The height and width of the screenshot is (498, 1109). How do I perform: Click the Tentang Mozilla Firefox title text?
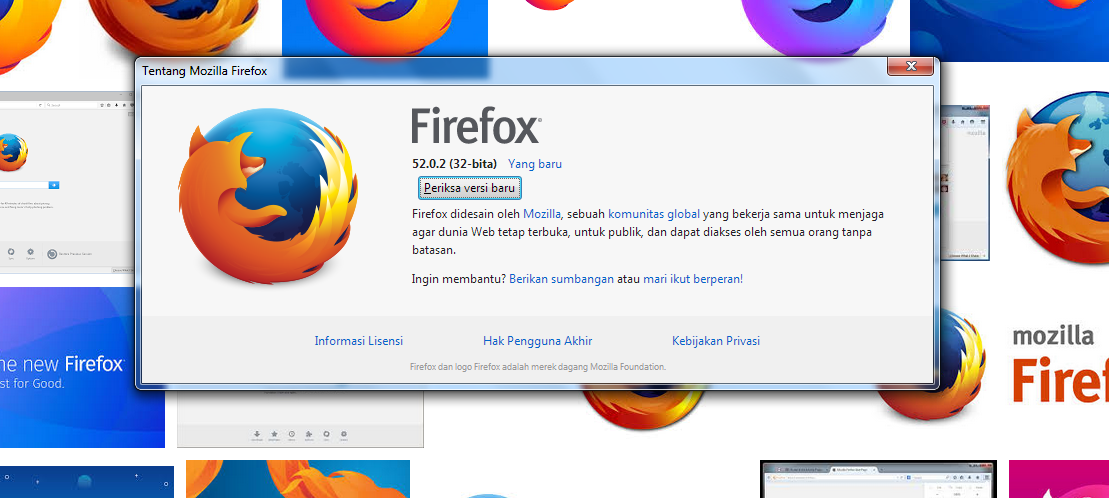(x=204, y=71)
